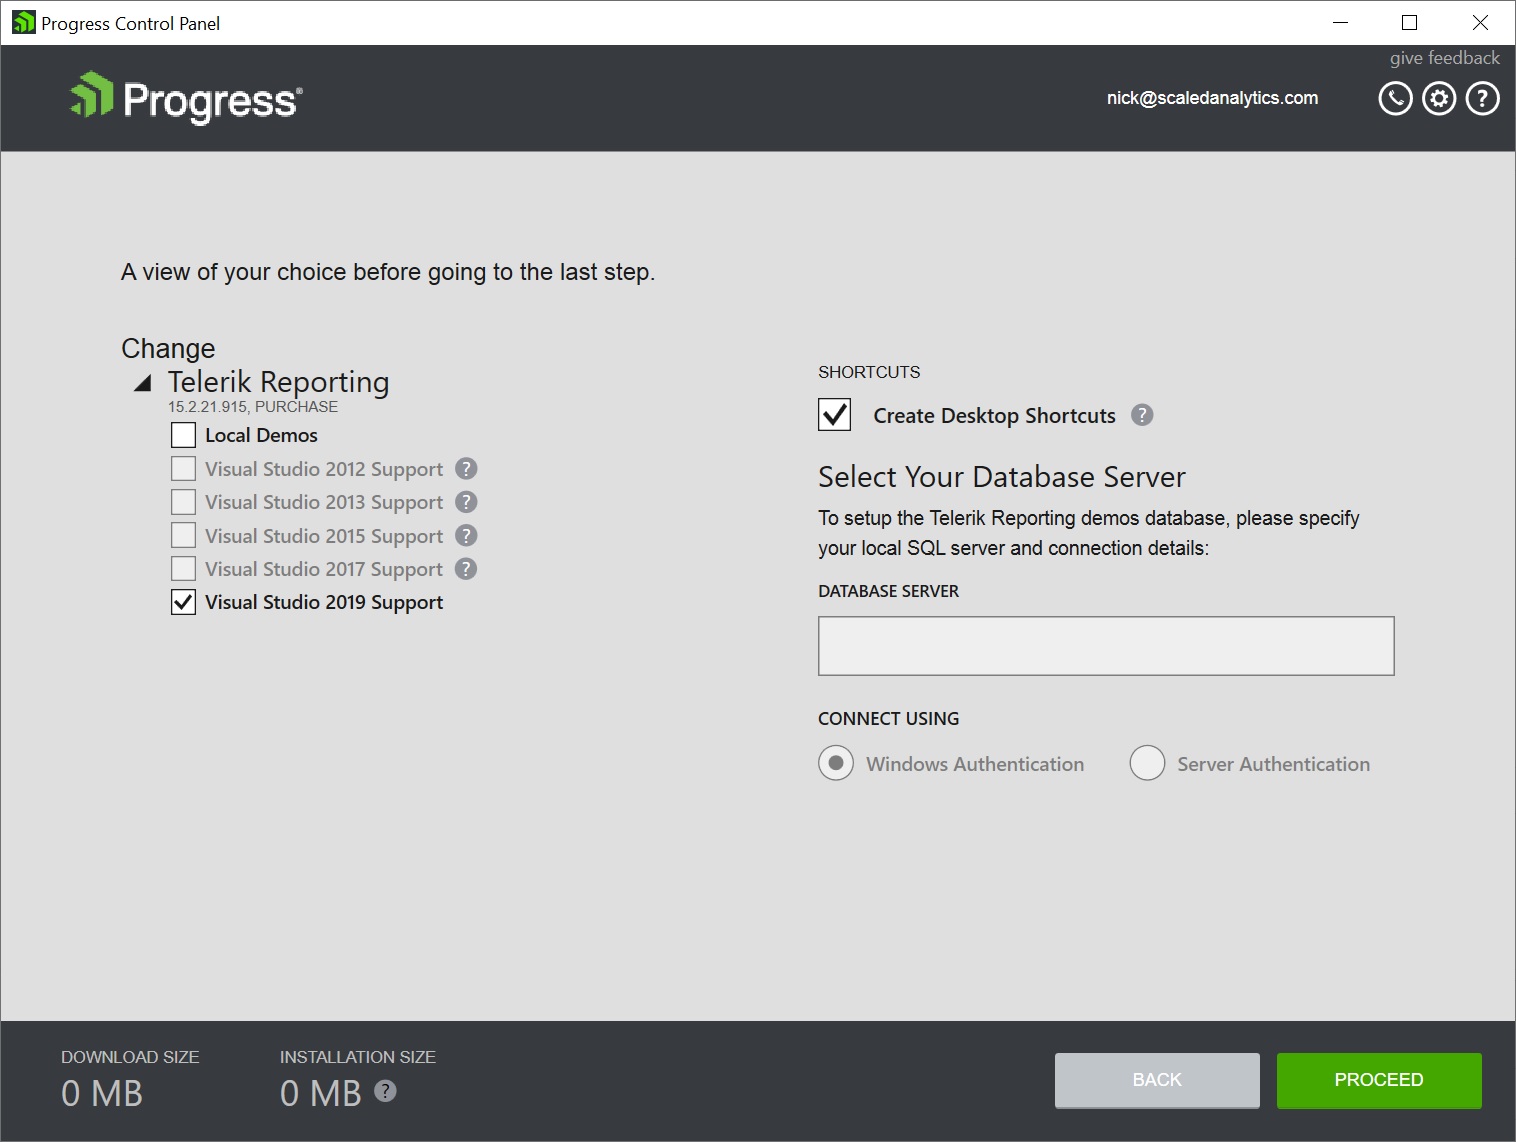The image size is (1516, 1142).
Task: Click 'A view of your choice' intro text
Action: click(x=388, y=272)
